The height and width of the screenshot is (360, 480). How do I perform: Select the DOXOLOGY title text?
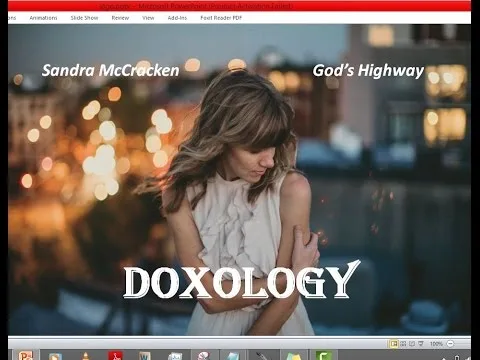pyautogui.click(x=242, y=280)
